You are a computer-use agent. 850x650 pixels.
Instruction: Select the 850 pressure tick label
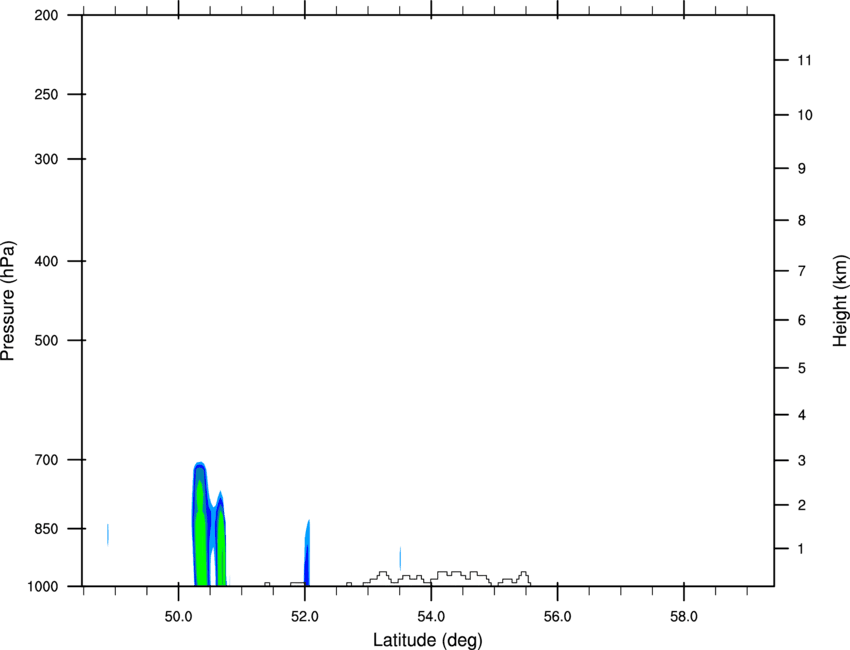[46, 529]
